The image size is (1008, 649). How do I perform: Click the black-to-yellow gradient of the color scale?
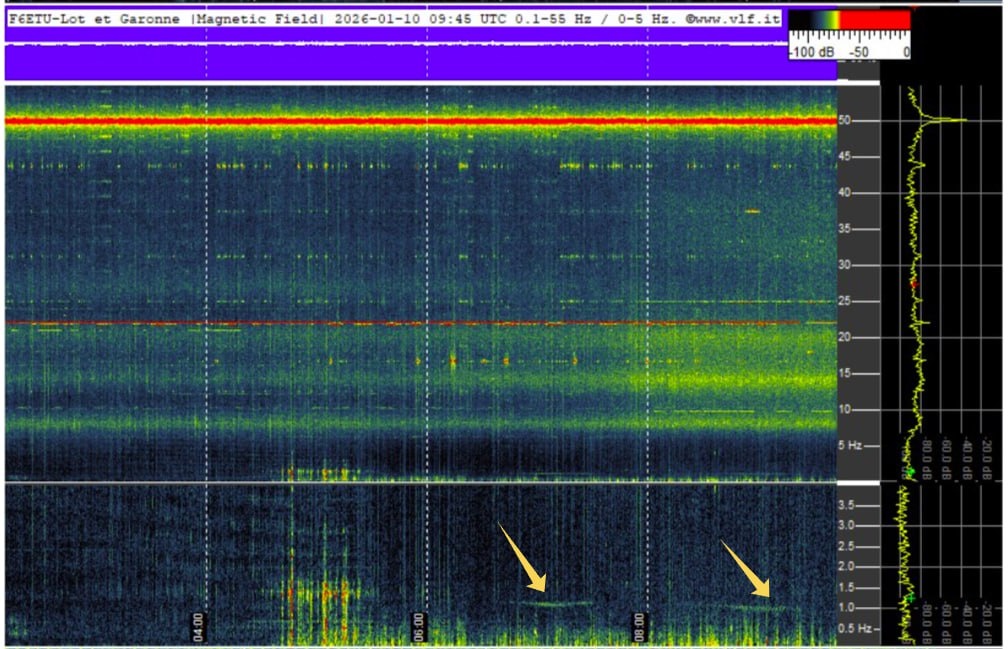click(x=814, y=20)
